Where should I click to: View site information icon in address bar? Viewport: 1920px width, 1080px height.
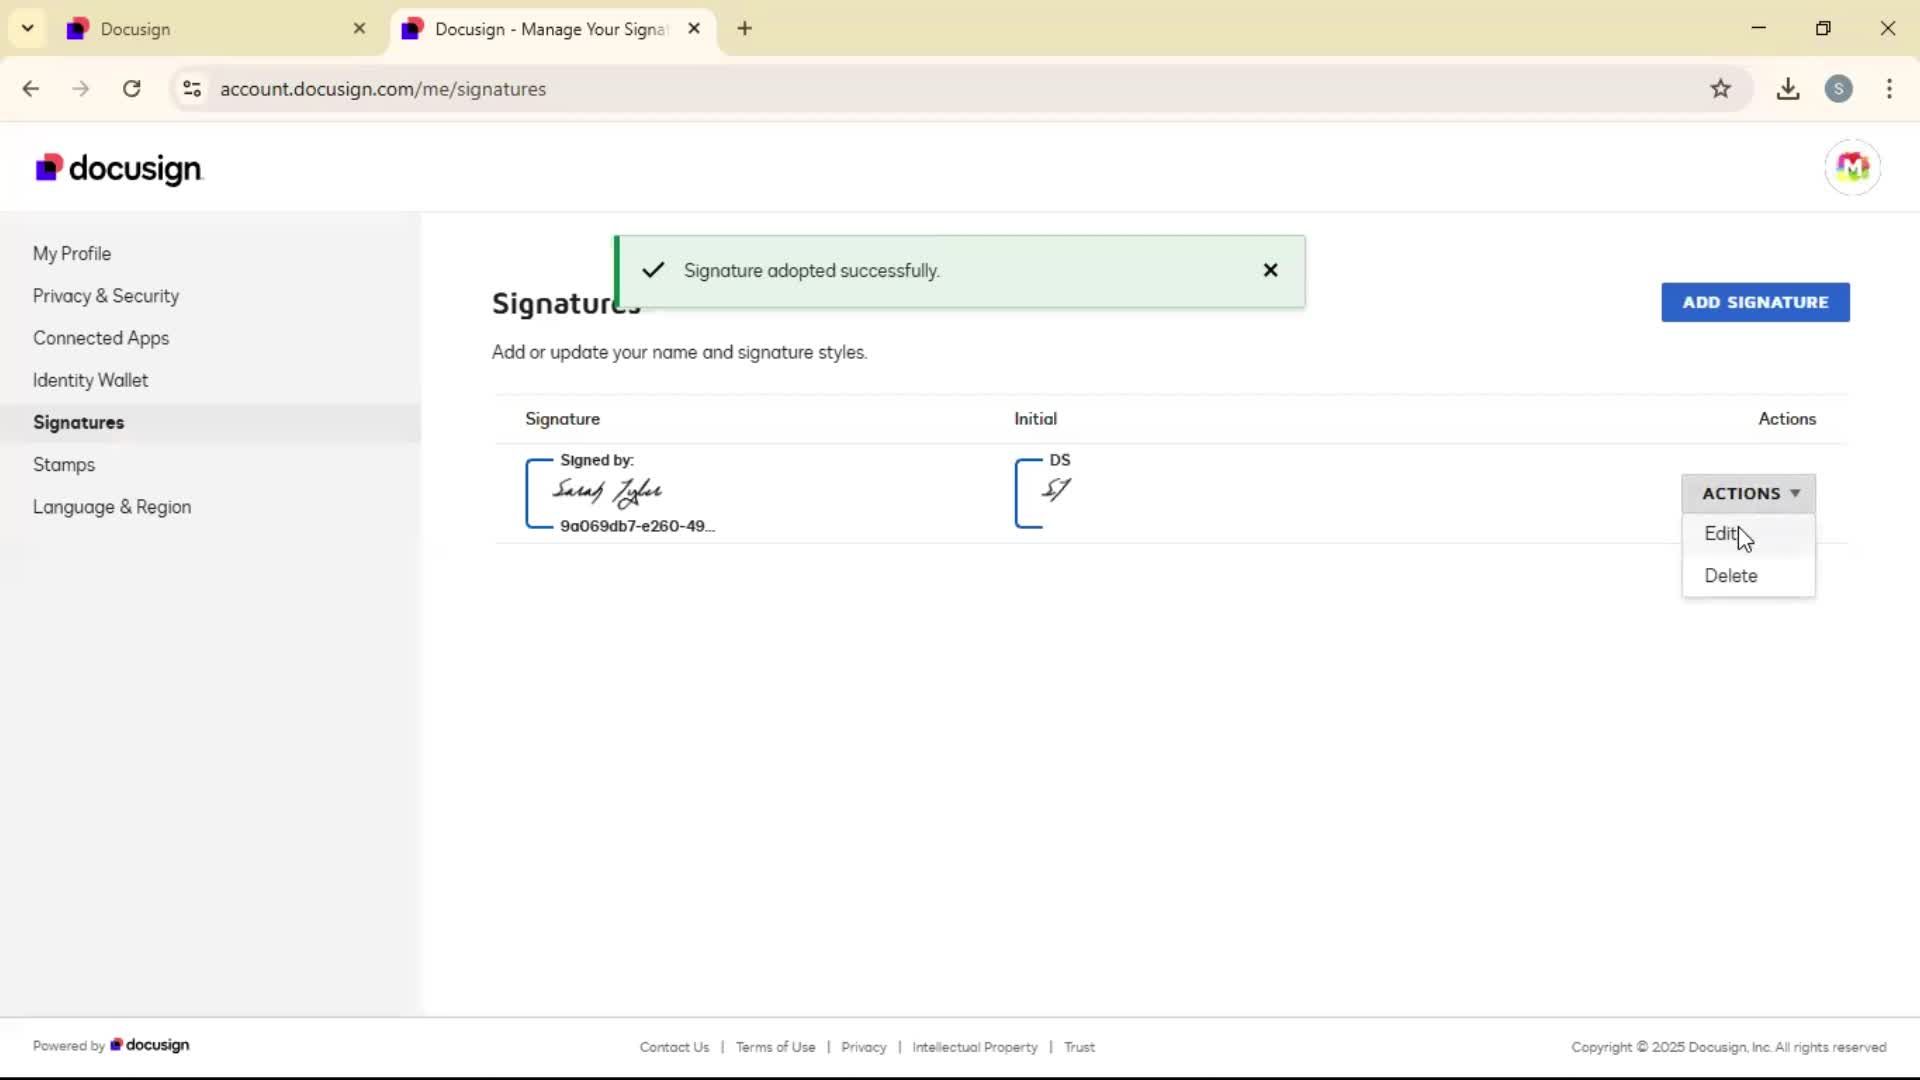(x=192, y=89)
